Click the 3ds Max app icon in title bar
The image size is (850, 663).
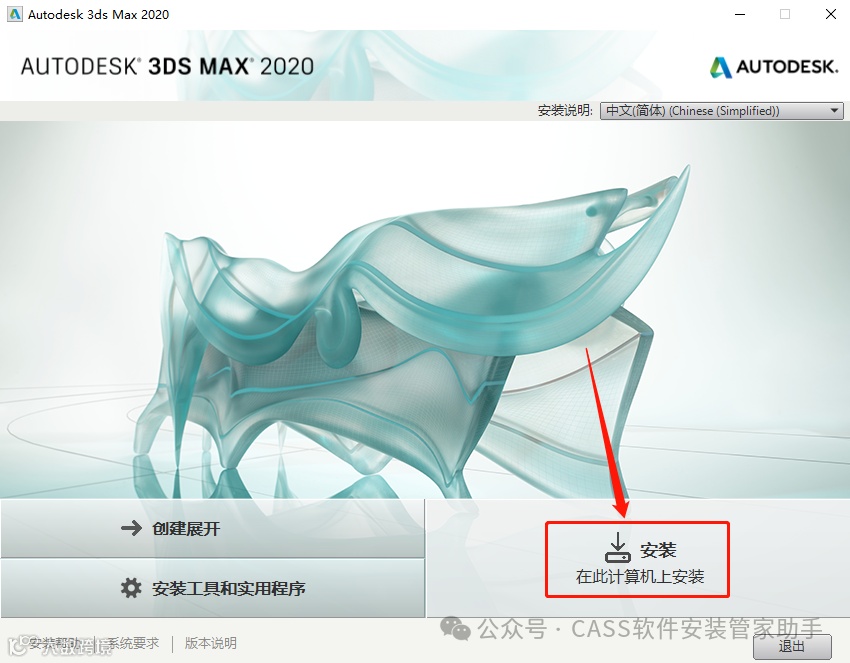pos(15,14)
